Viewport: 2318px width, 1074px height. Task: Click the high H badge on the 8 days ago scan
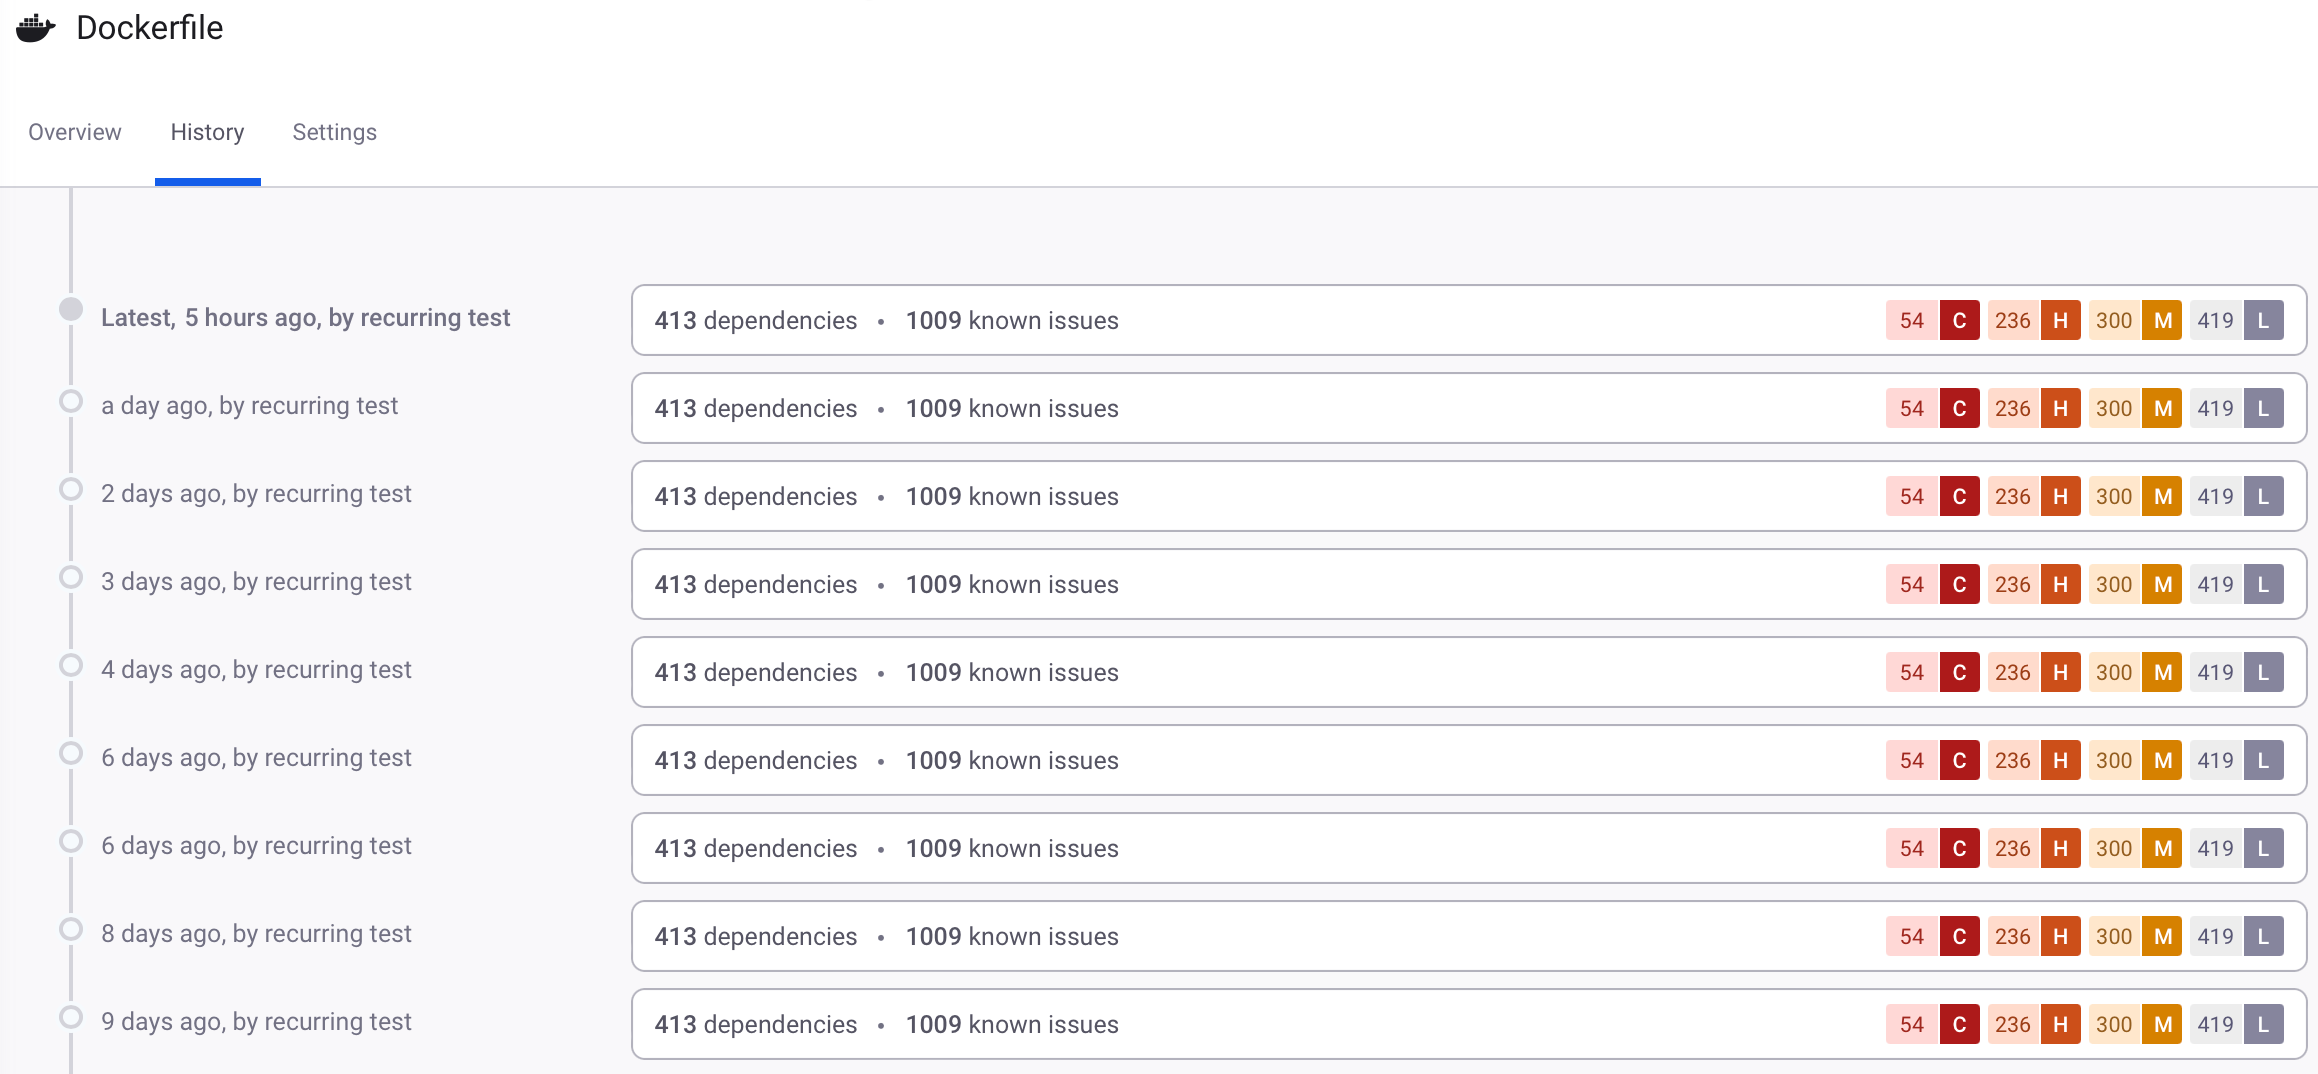click(2062, 936)
